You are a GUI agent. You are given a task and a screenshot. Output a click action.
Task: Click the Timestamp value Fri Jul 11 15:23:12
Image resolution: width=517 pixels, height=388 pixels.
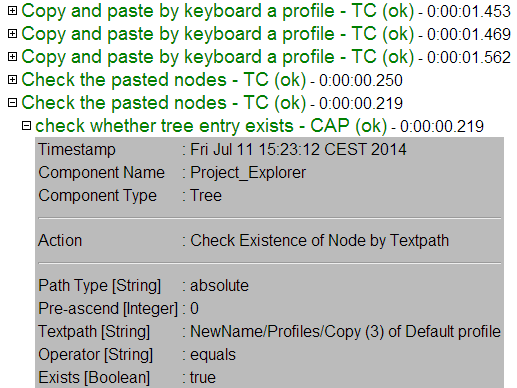(298, 149)
